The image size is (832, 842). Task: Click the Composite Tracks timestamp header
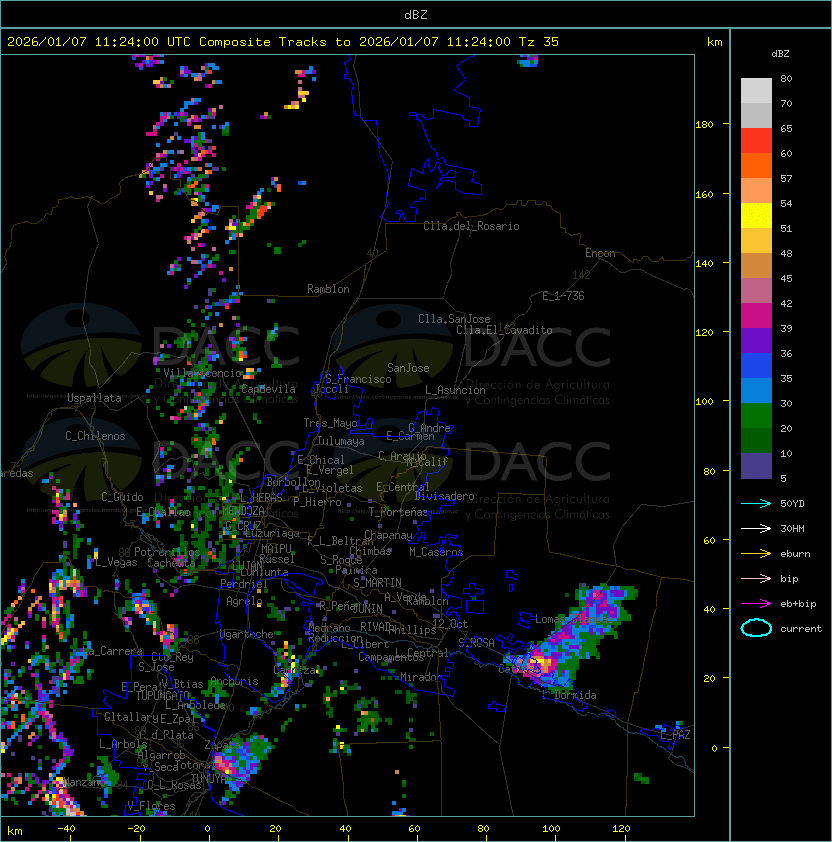click(283, 42)
